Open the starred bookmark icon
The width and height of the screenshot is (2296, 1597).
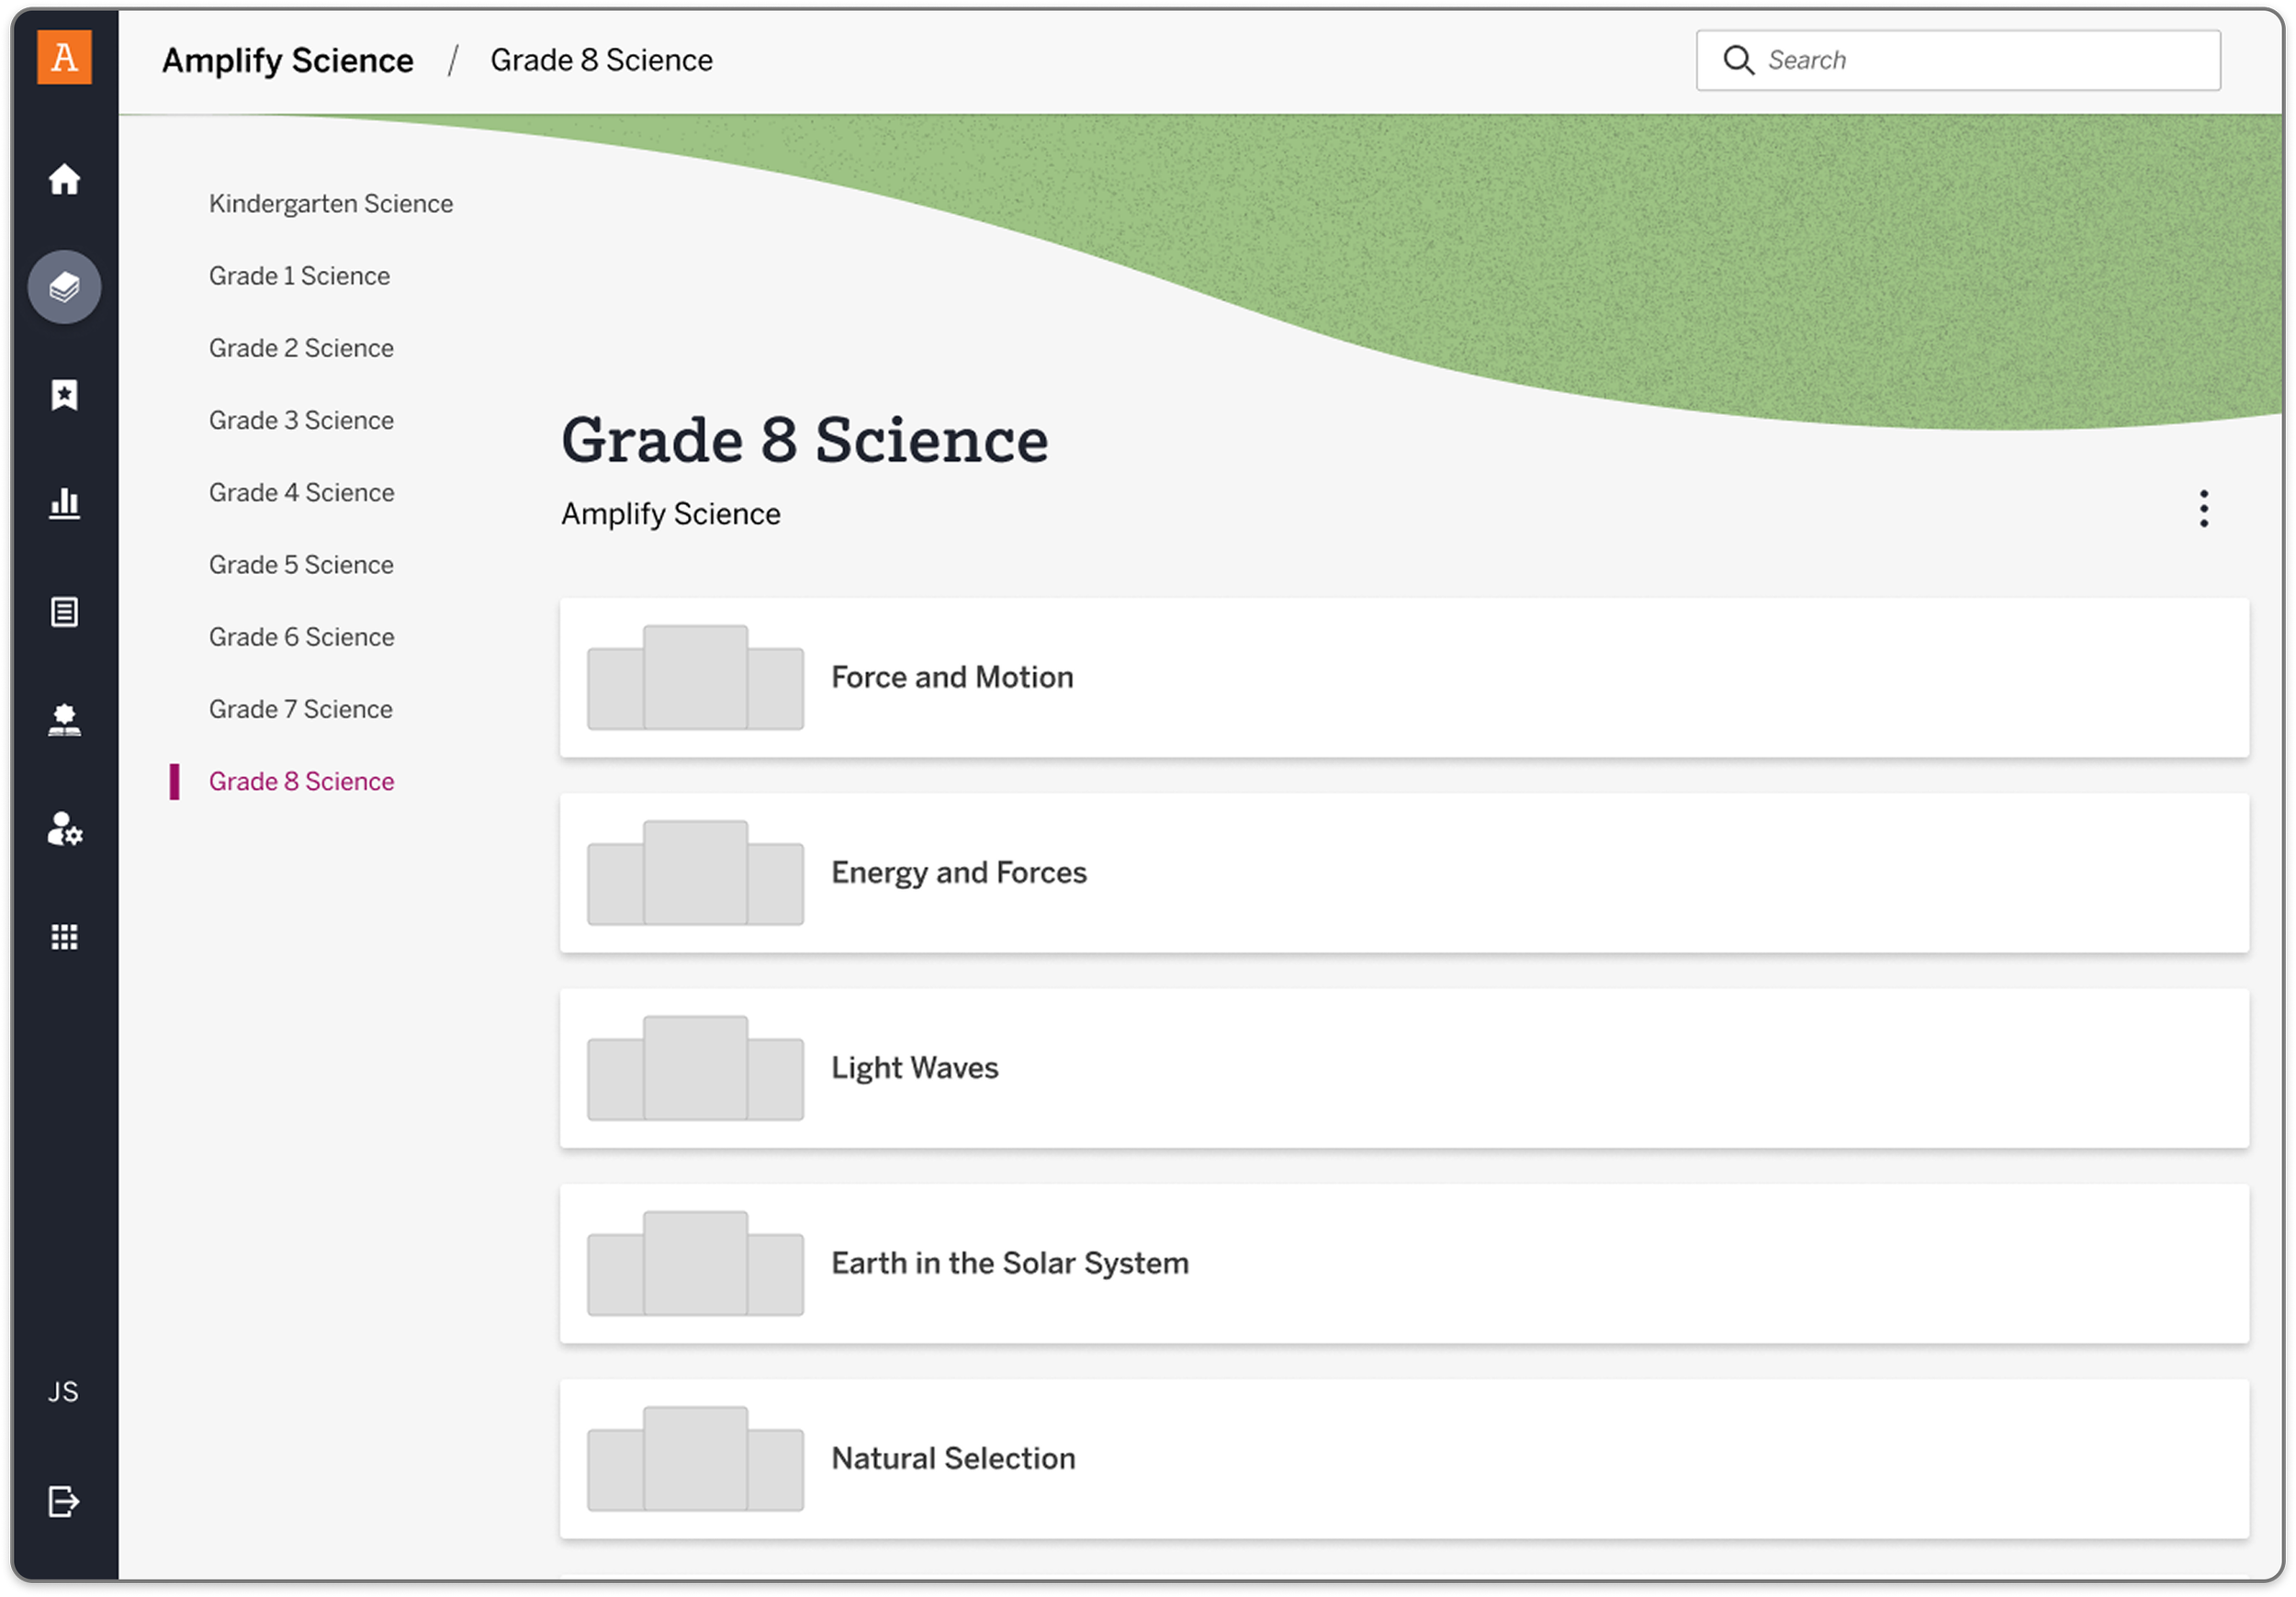pos(64,395)
